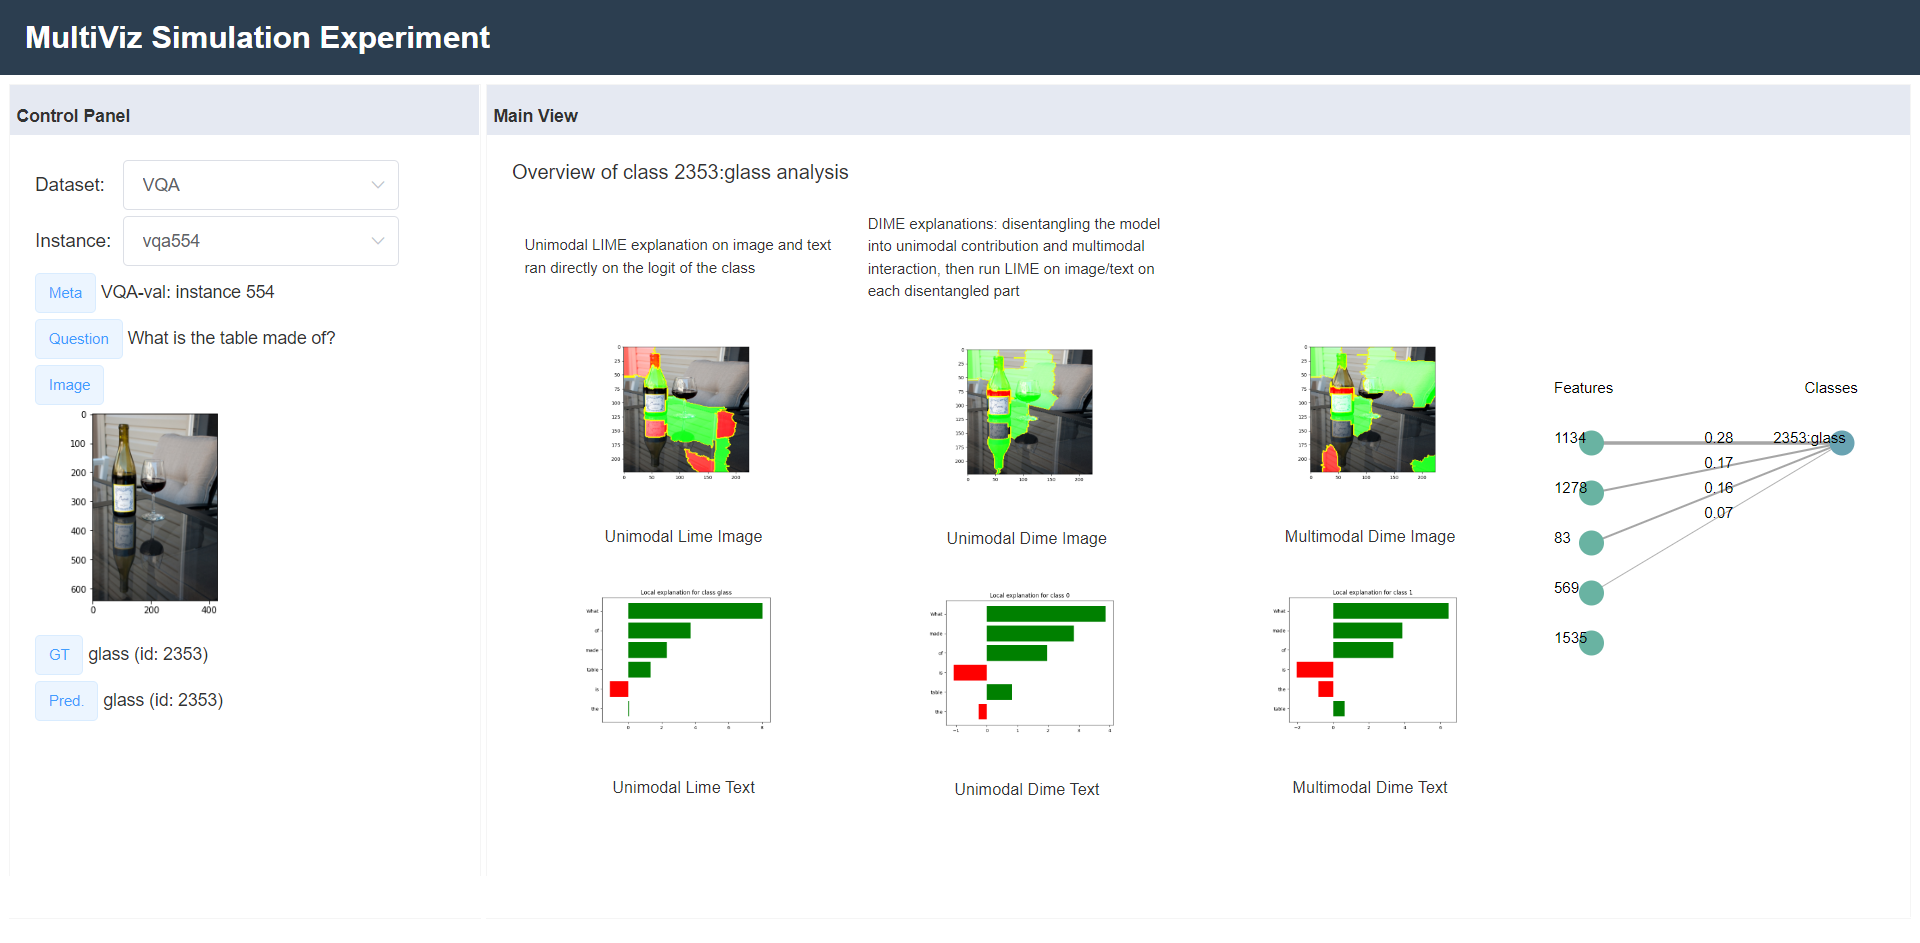Click the GT tag label
The height and width of the screenshot is (943, 1920).
(x=59, y=655)
